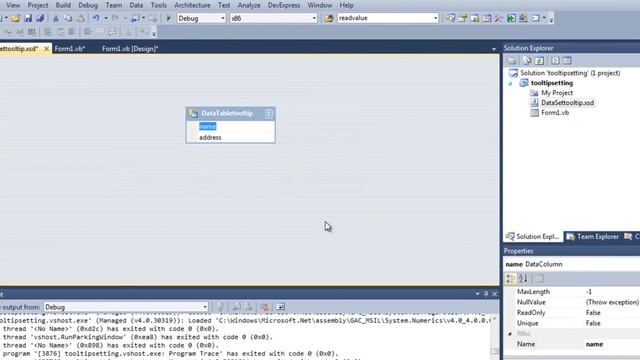Open the x86 platform dropdown
This screenshot has height=360, width=640.
314,18
